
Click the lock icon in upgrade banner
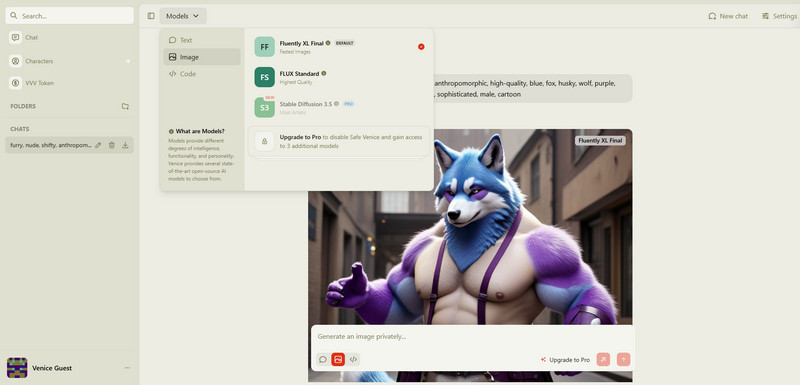pos(264,141)
